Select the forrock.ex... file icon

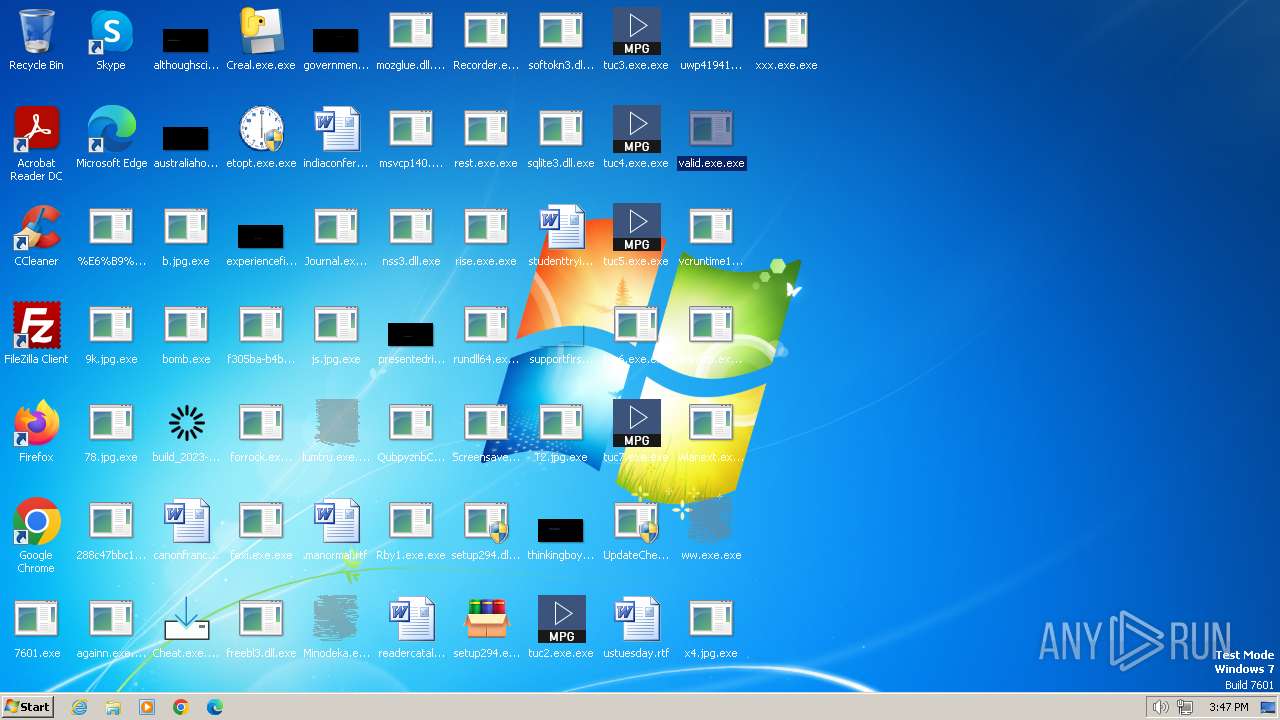point(261,423)
